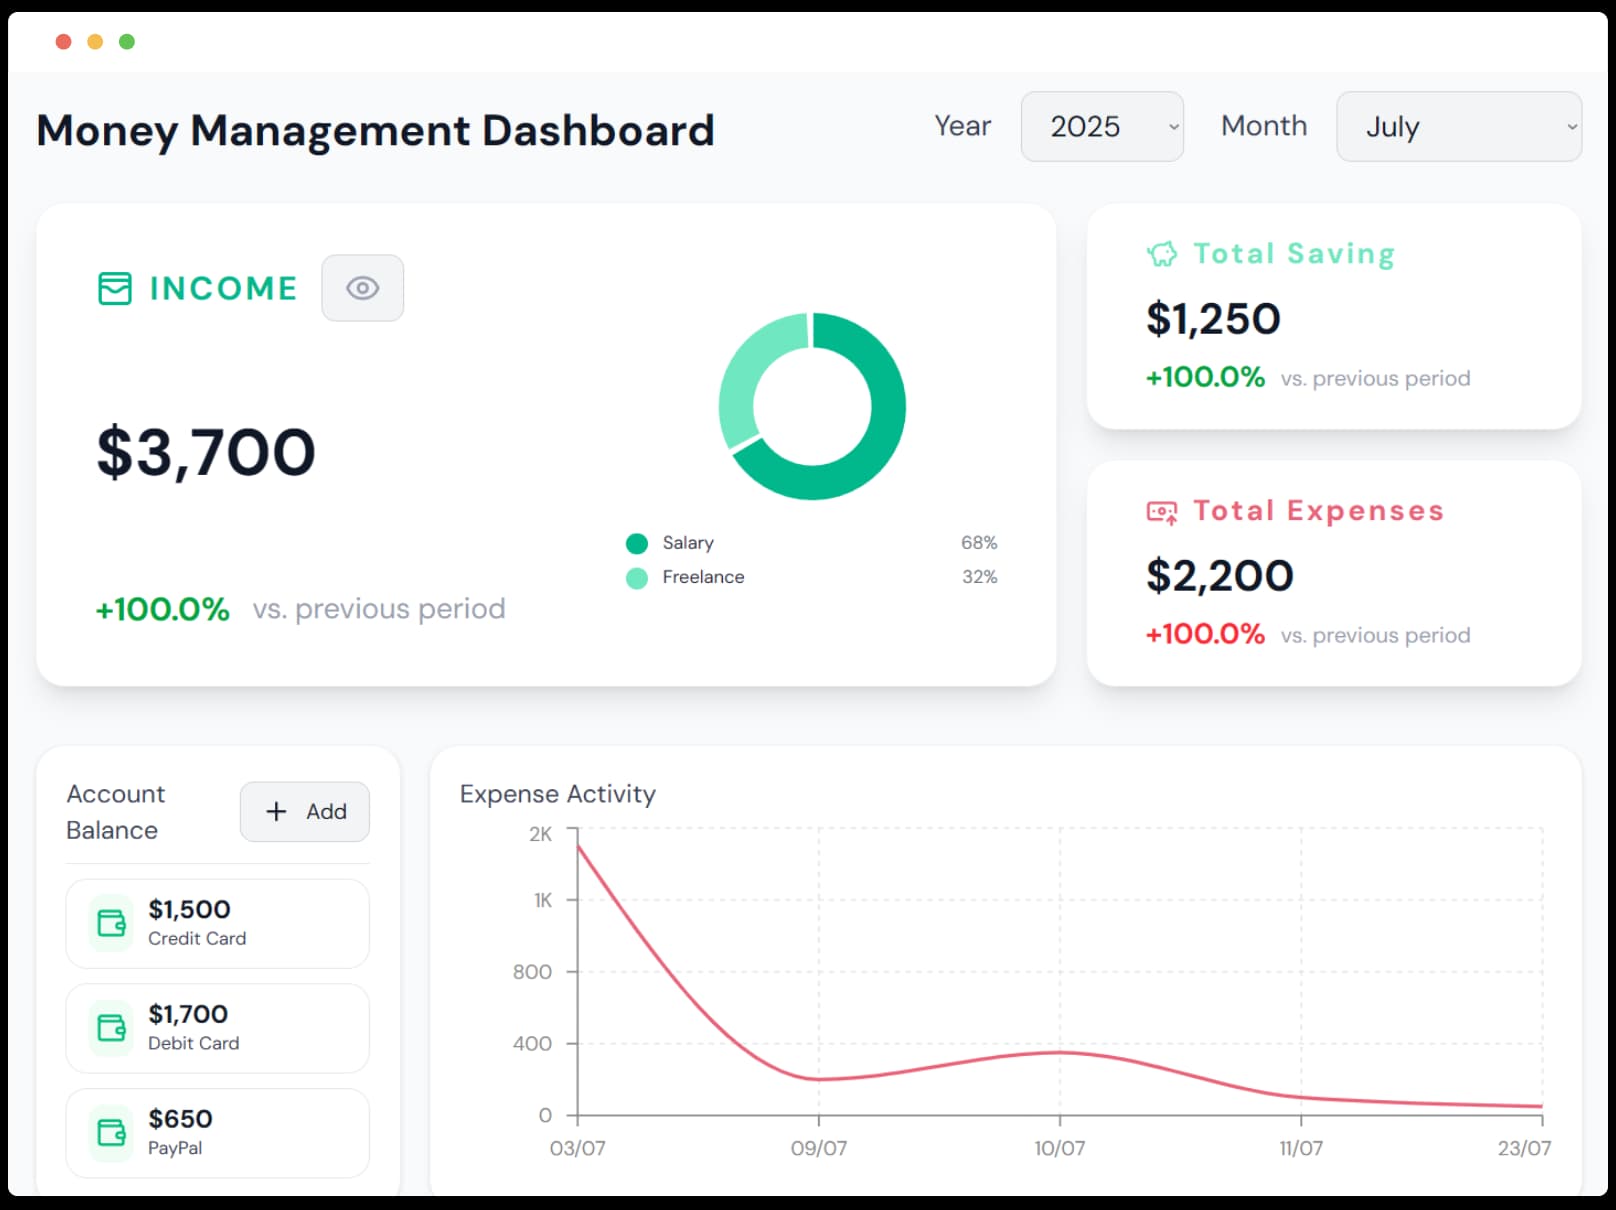Select the Expense Activity section header
Screen dimensions: 1616x1210
click(557, 794)
